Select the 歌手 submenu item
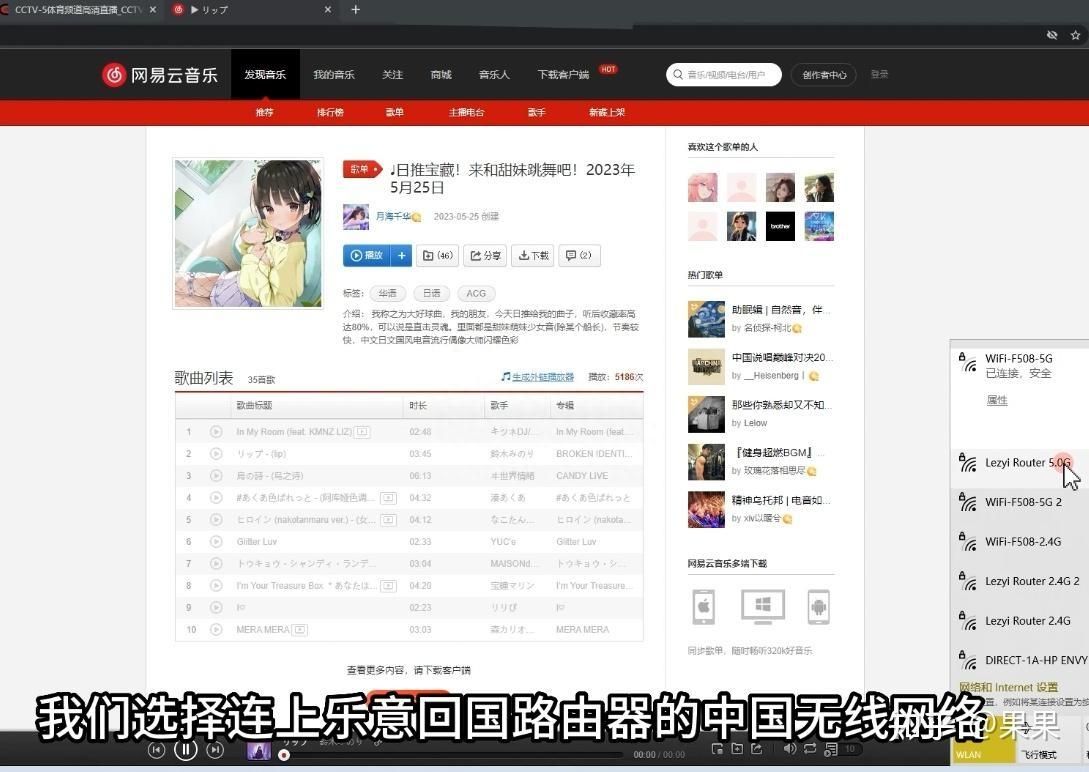1089x772 pixels. [536, 112]
